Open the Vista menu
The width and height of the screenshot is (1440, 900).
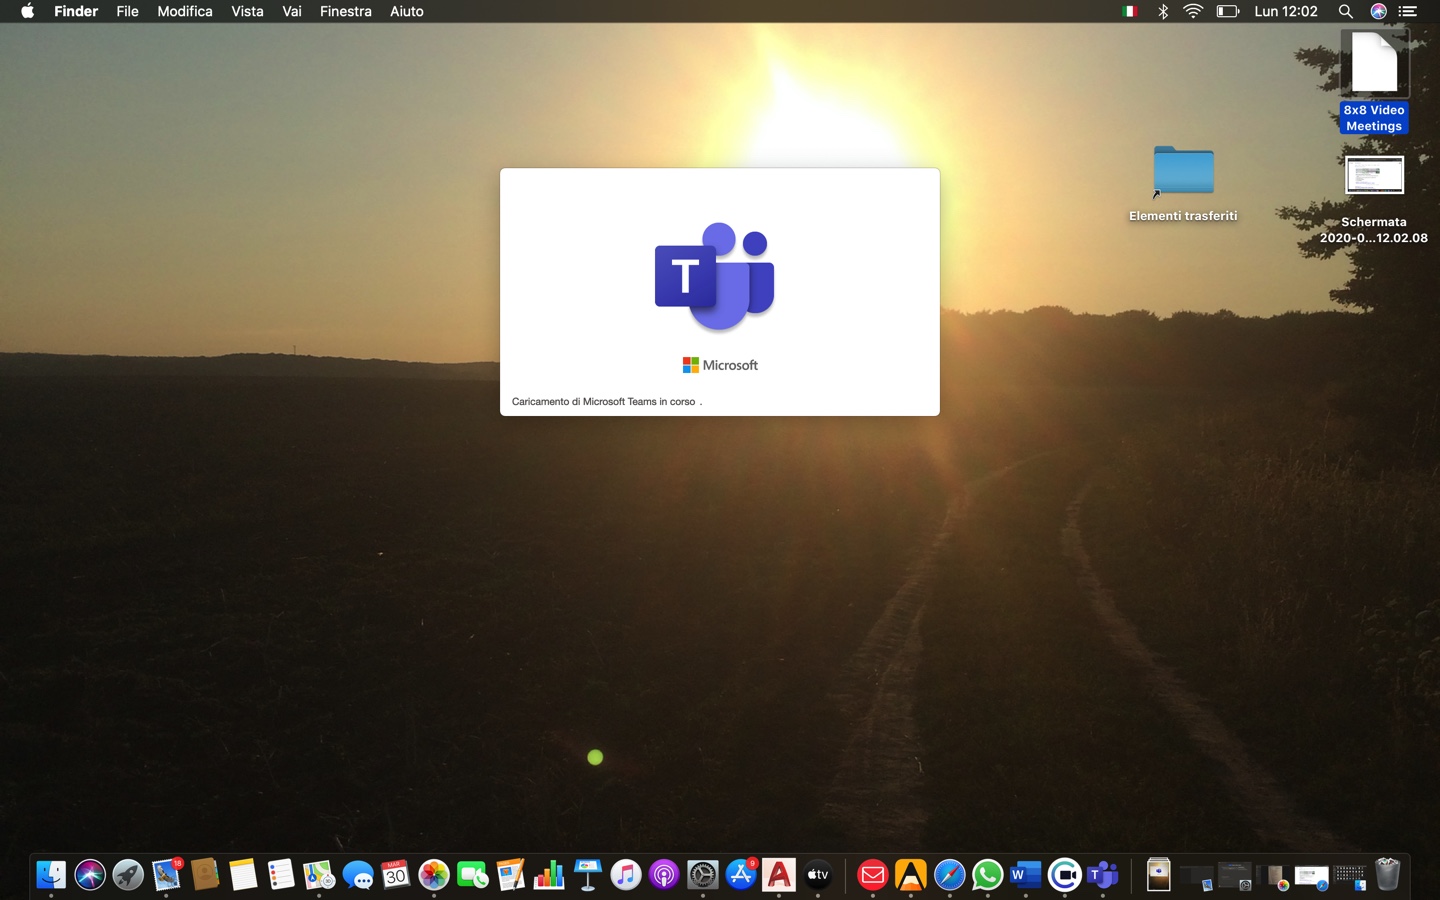(247, 11)
